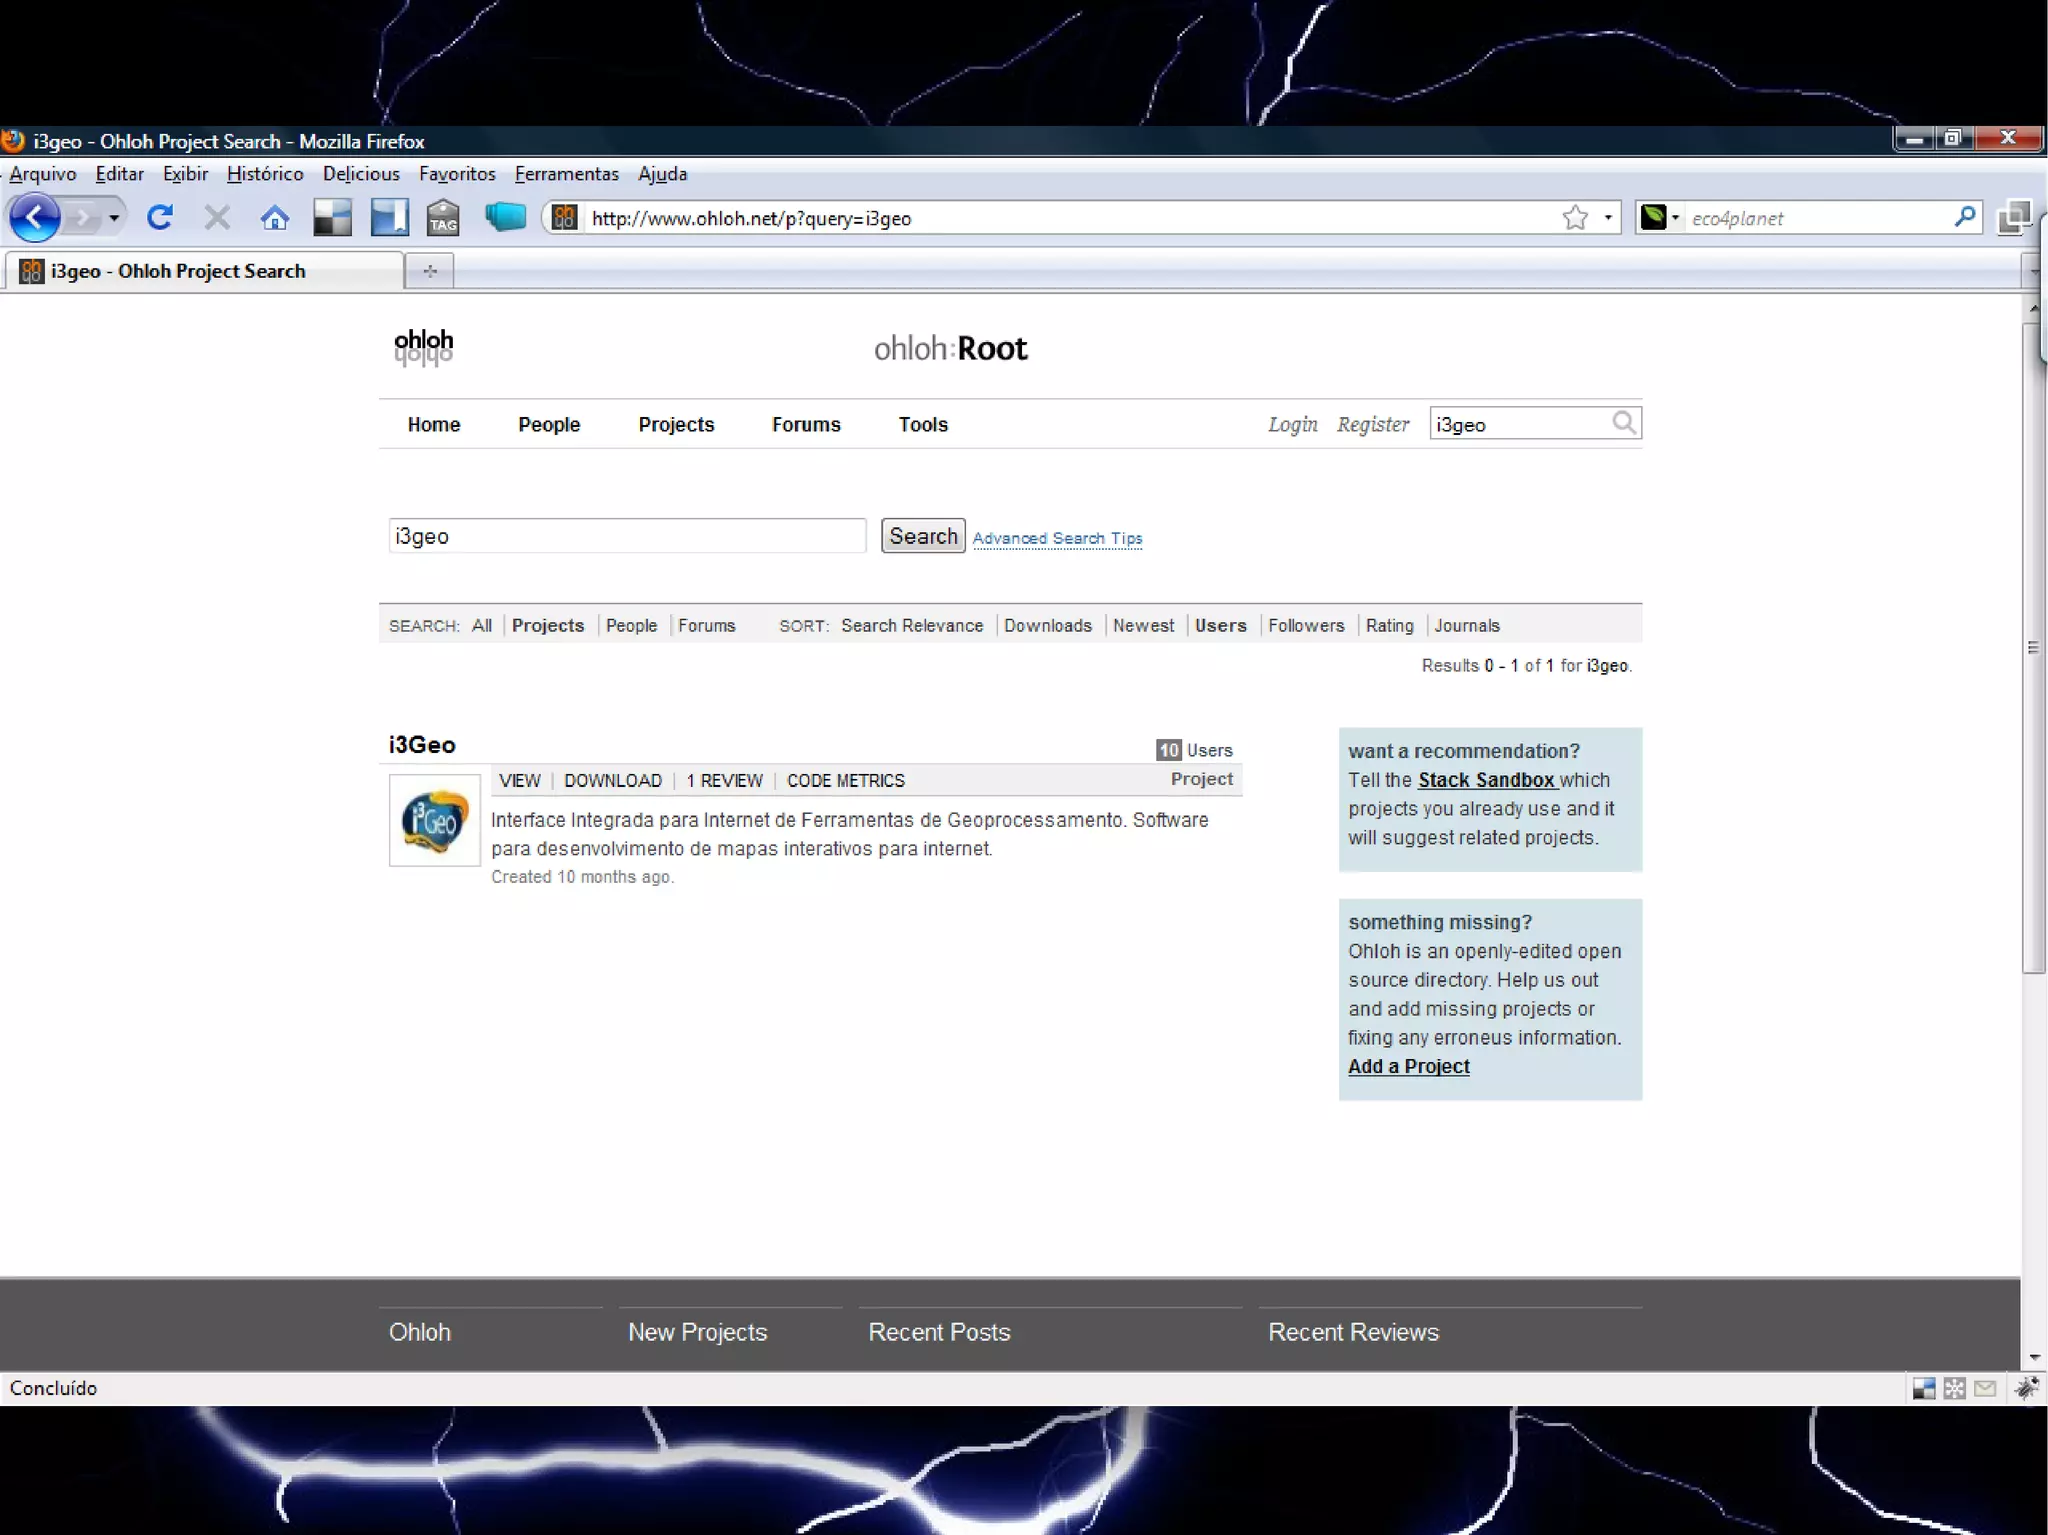Click the i3Geo project logo thumbnail
The image size is (2048, 1535).
point(434,821)
